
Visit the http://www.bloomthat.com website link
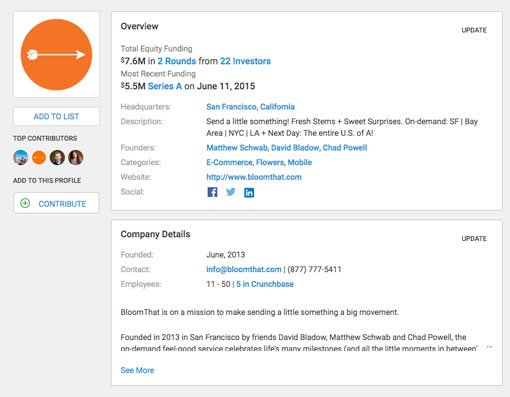(x=254, y=177)
